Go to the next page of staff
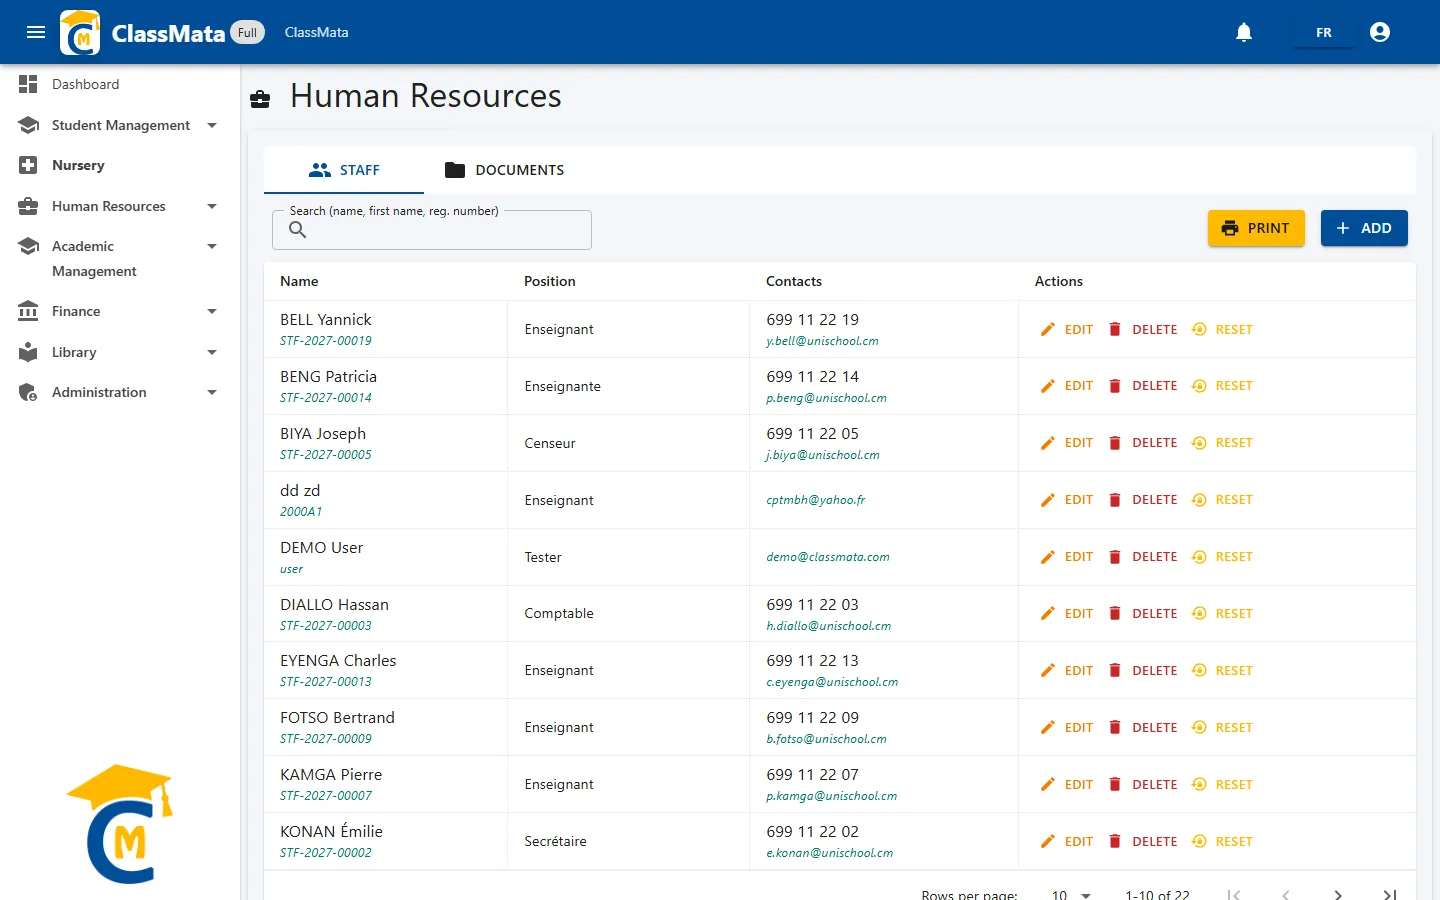The width and height of the screenshot is (1440, 900). click(x=1338, y=894)
